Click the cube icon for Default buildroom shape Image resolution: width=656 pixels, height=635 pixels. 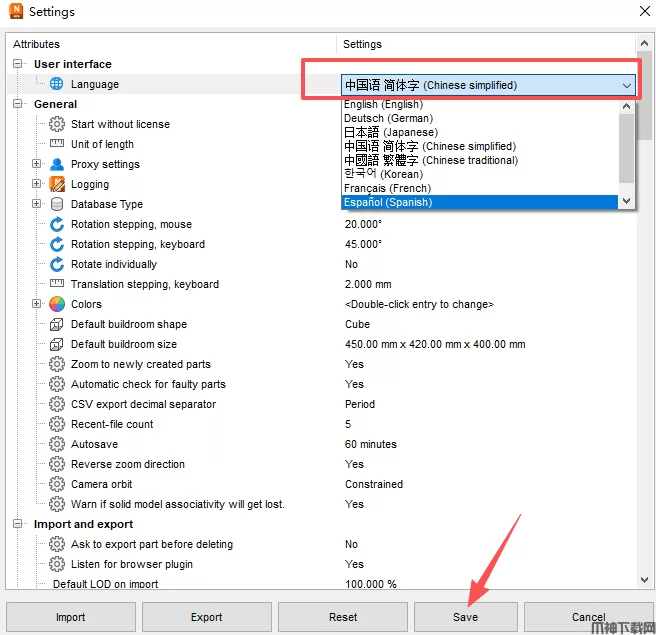point(56,324)
